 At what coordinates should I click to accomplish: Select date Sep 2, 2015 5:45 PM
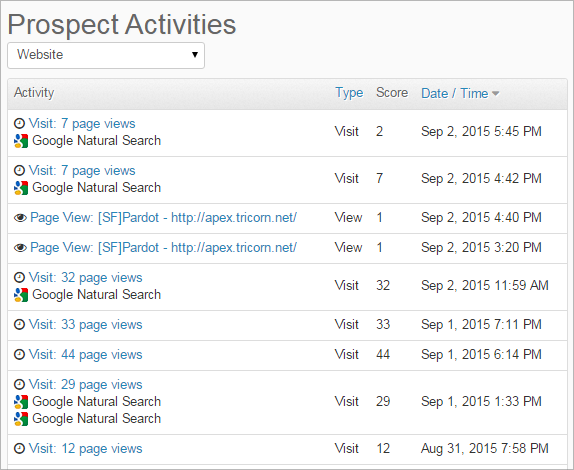(481, 131)
